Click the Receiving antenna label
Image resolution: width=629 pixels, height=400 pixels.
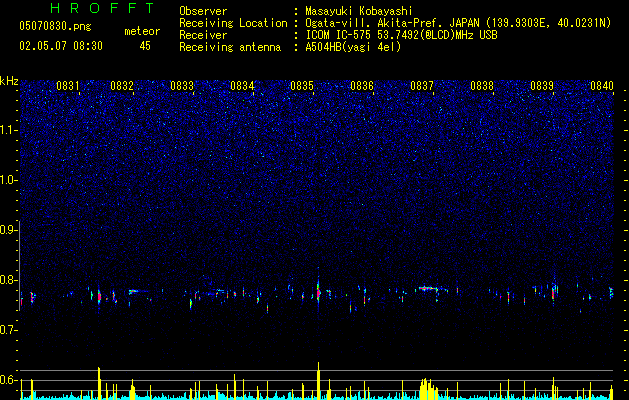230,47
